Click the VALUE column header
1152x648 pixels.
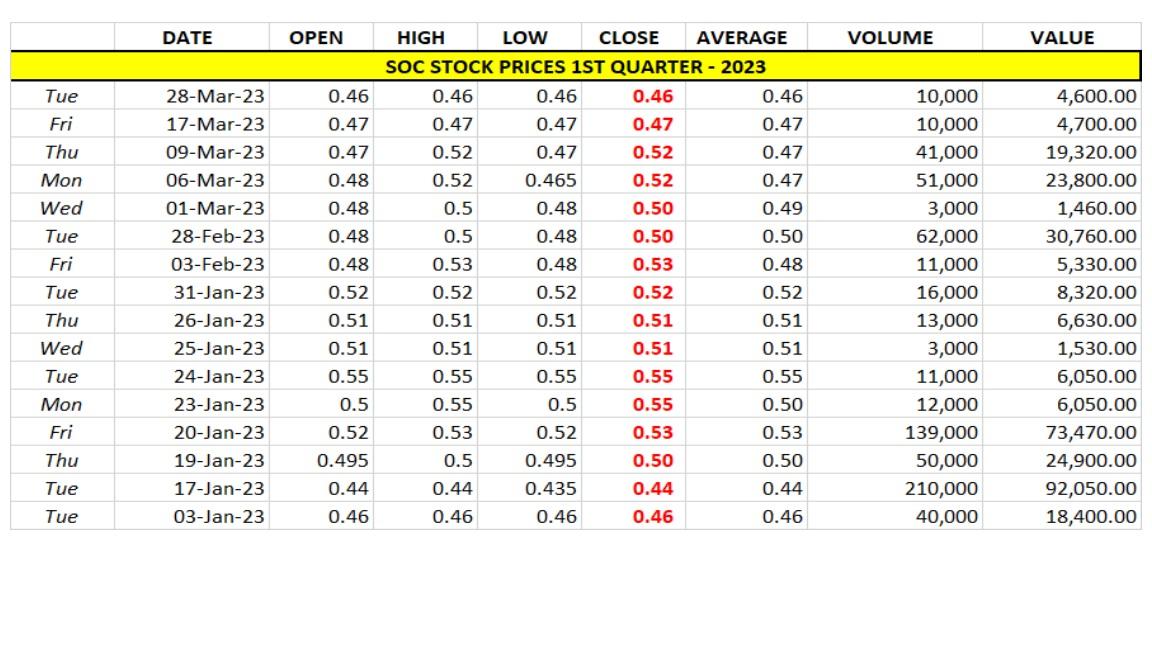(x=1065, y=37)
